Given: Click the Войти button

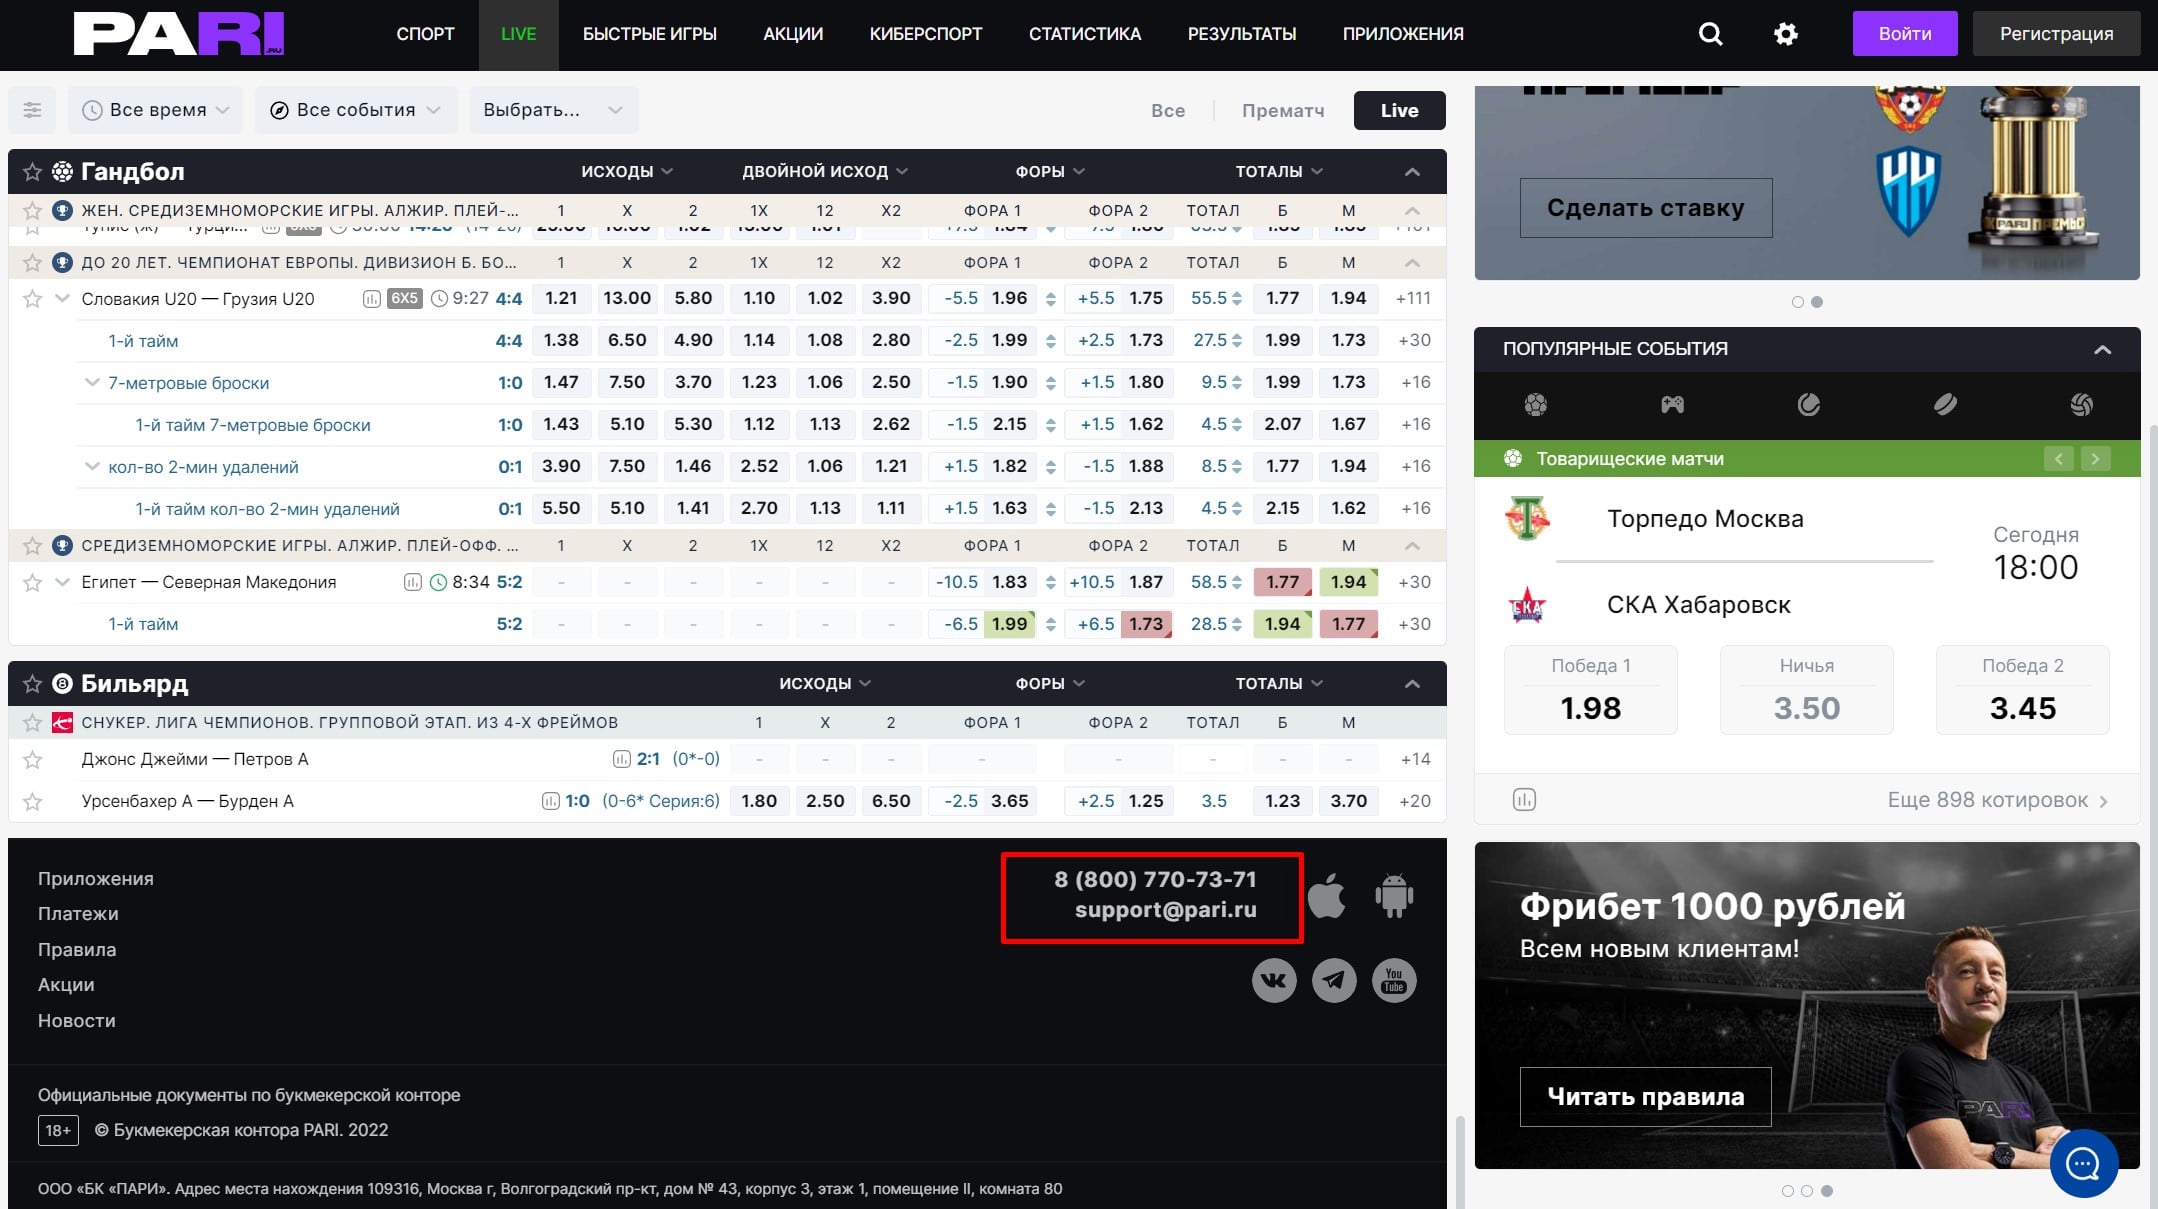Looking at the screenshot, I should pyautogui.click(x=1905, y=34).
